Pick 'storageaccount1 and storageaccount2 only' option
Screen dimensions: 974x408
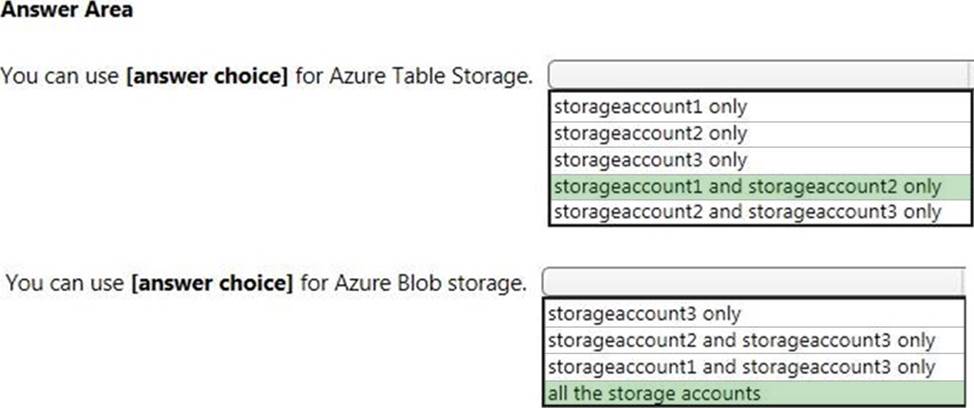pos(747,186)
